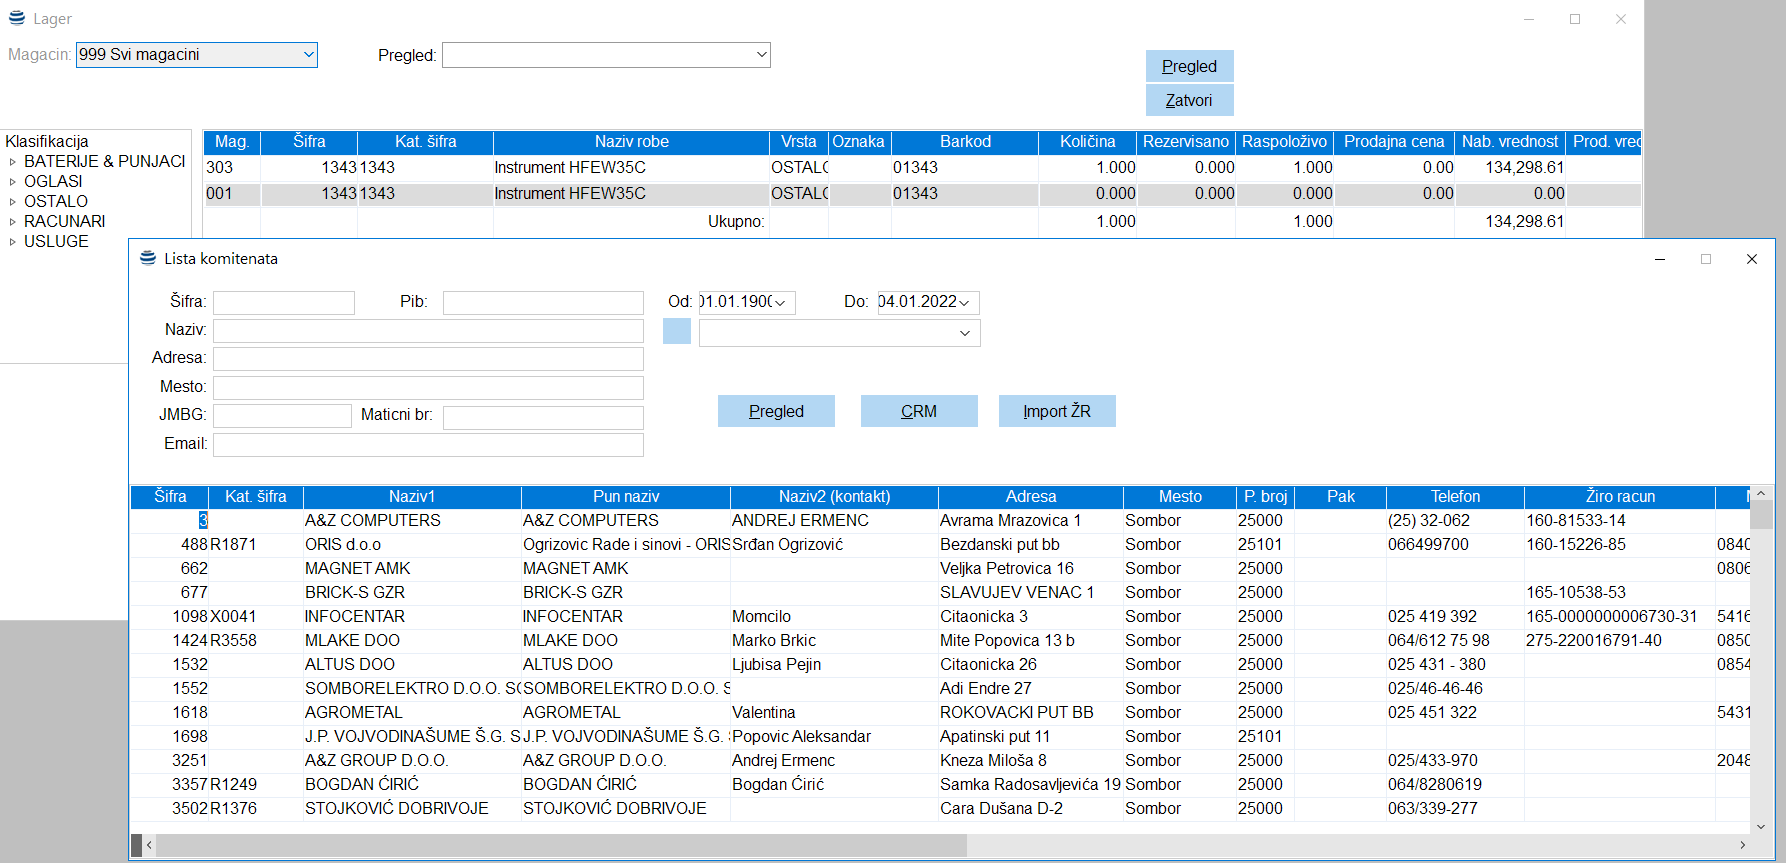Open the Magacin dropdown list

[x=308, y=55]
